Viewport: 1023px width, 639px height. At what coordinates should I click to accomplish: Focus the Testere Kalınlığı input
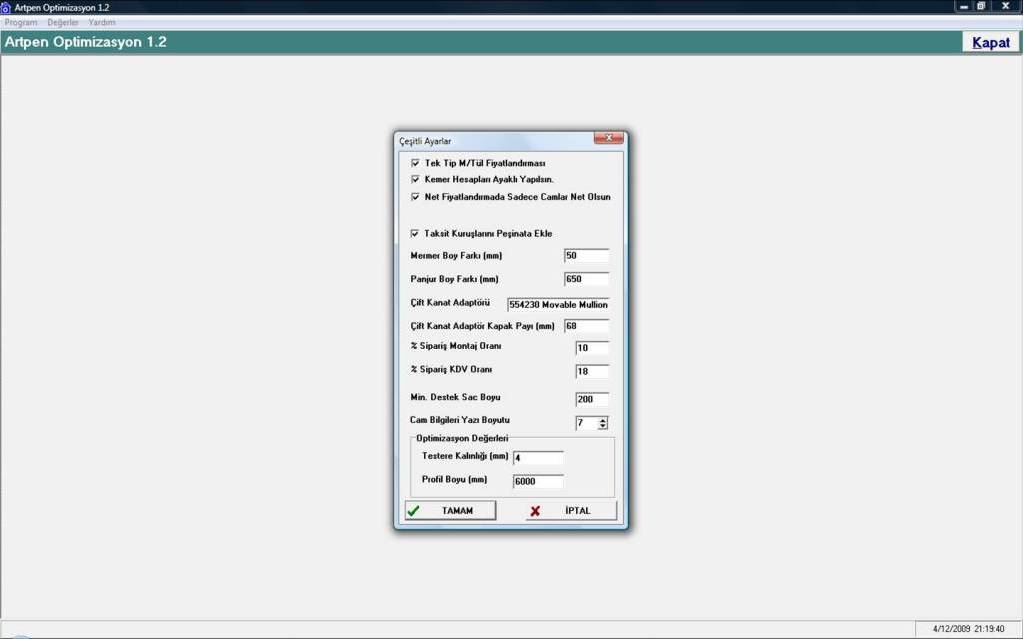[x=538, y=459]
